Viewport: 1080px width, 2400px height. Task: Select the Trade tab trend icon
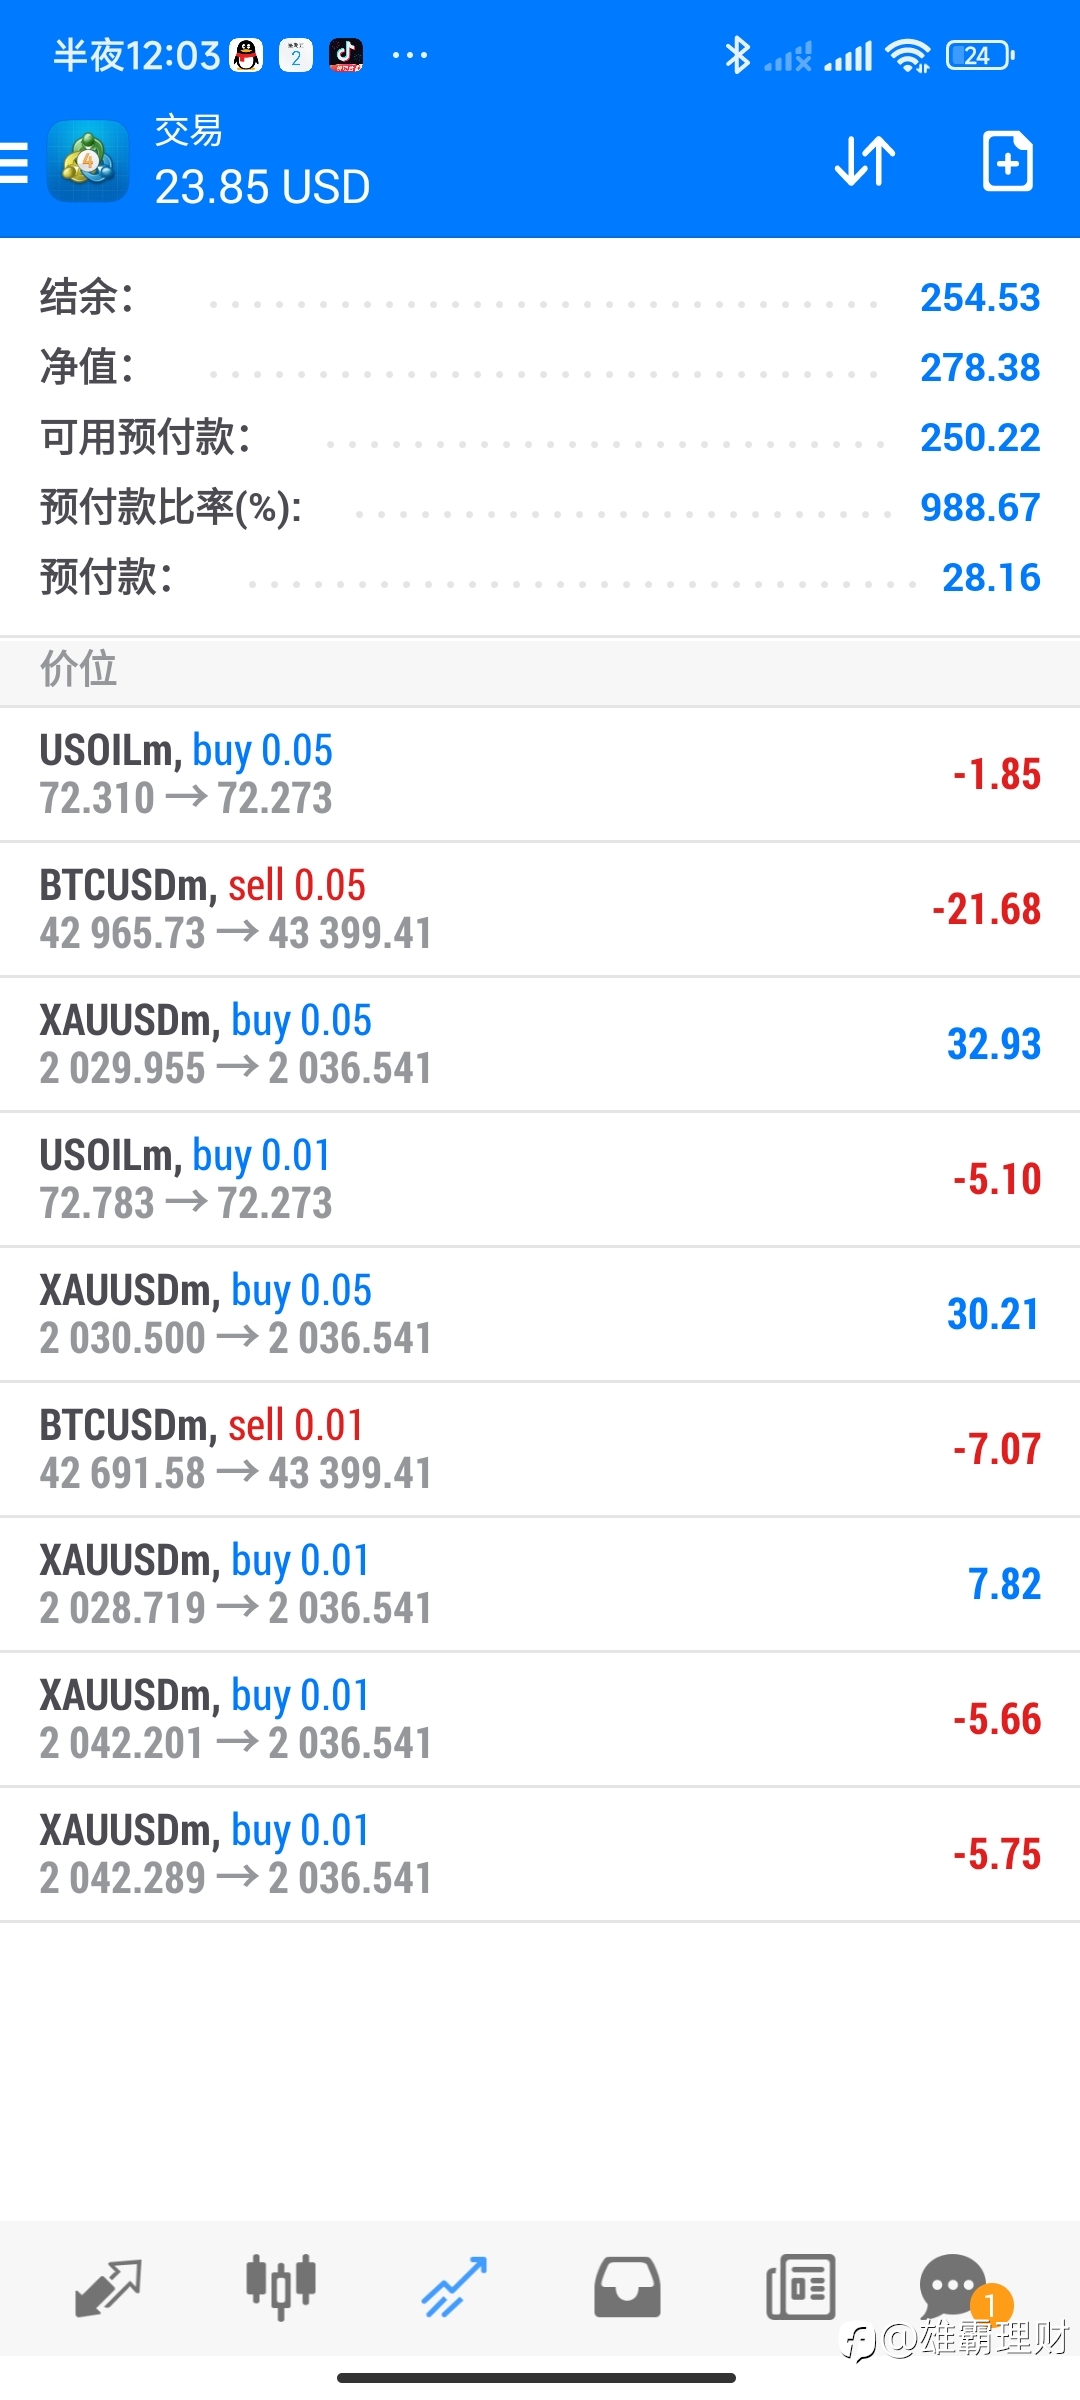click(x=454, y=2287)
